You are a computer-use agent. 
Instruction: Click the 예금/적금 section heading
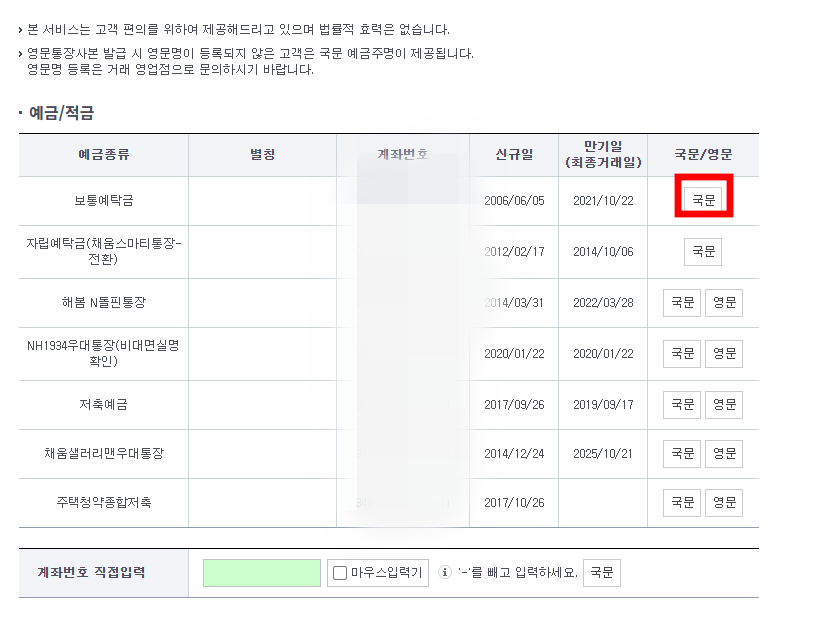[x=62, y=113]
